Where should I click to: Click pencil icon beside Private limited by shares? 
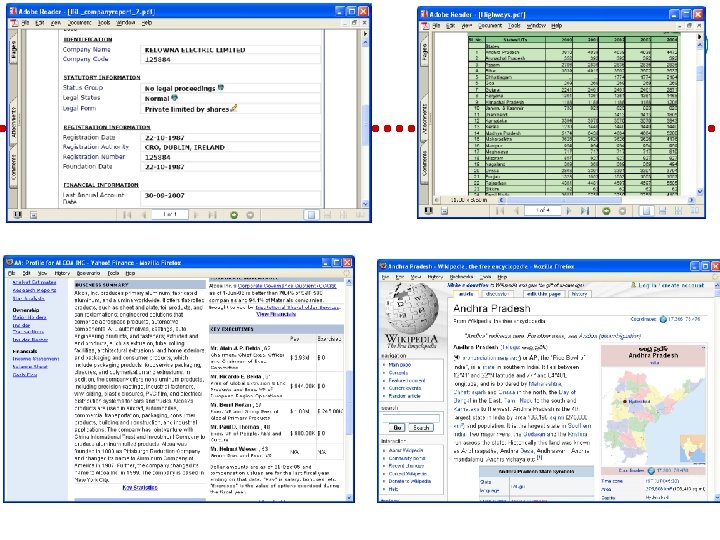(x=234, y=108)
